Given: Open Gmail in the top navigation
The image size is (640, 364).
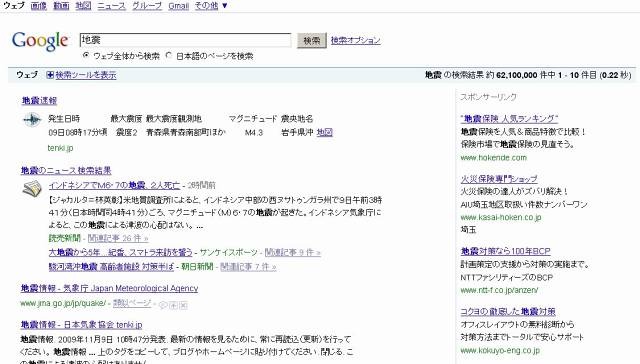Looking at the screenshot, I should coord(179,6).
